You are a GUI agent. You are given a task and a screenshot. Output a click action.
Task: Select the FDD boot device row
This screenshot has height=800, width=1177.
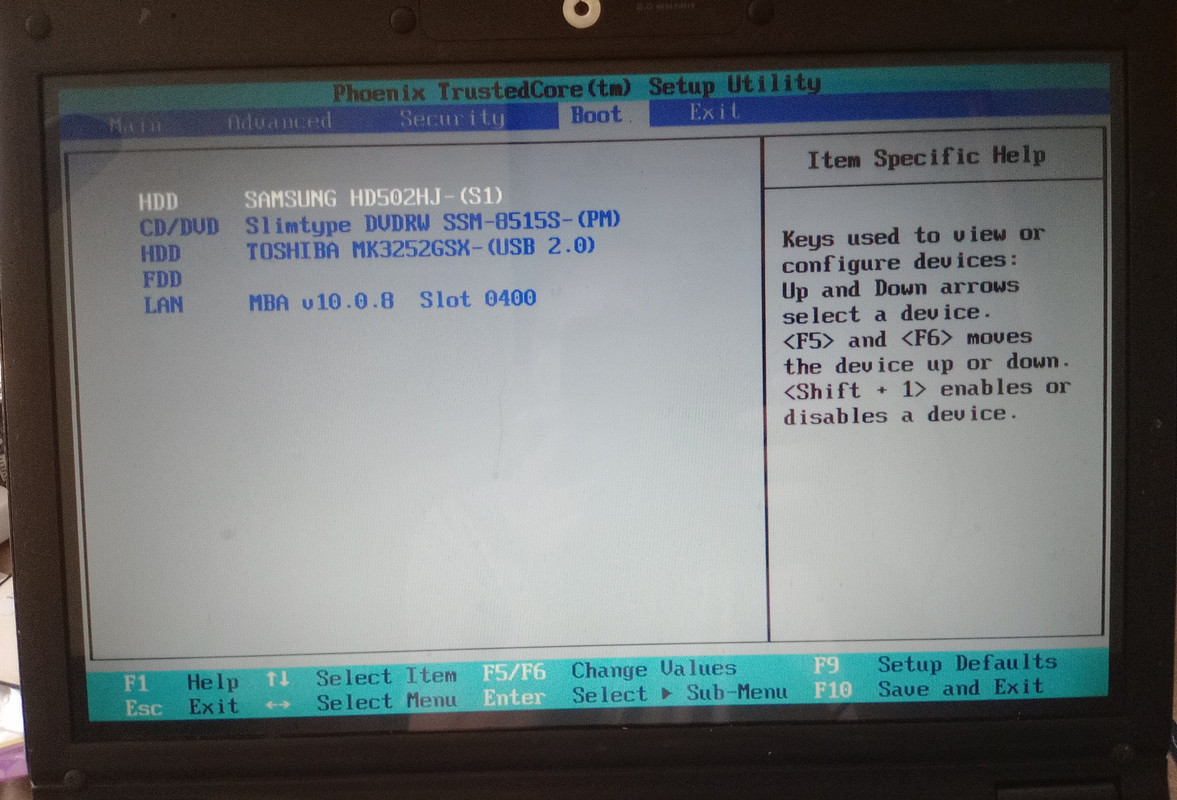pos(162,280)
